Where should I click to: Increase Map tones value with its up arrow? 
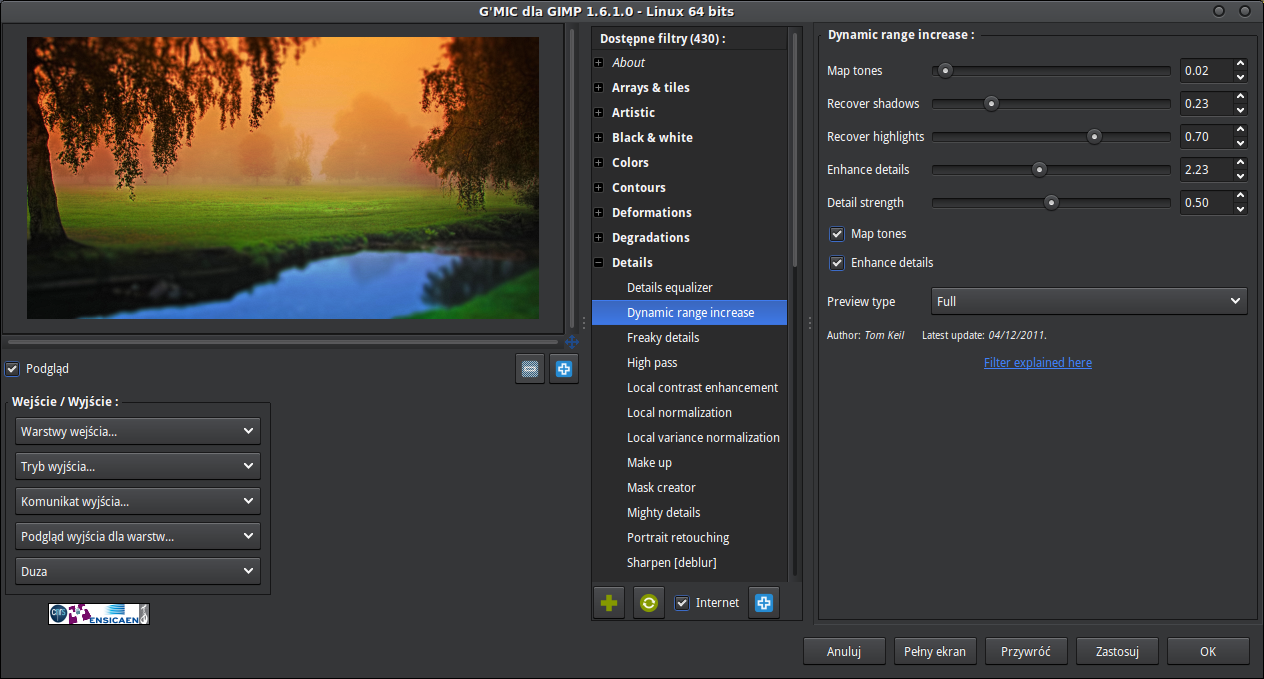pyautogui.click(x=1240, y=65)
